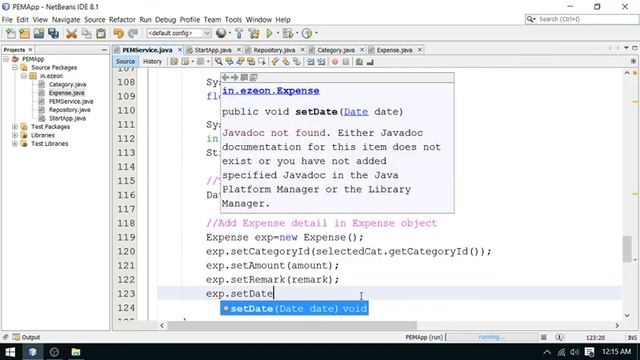Screen dimensions: 640x360
Task: Click the editor Find Selection magnifier icon
Action: 219,62
